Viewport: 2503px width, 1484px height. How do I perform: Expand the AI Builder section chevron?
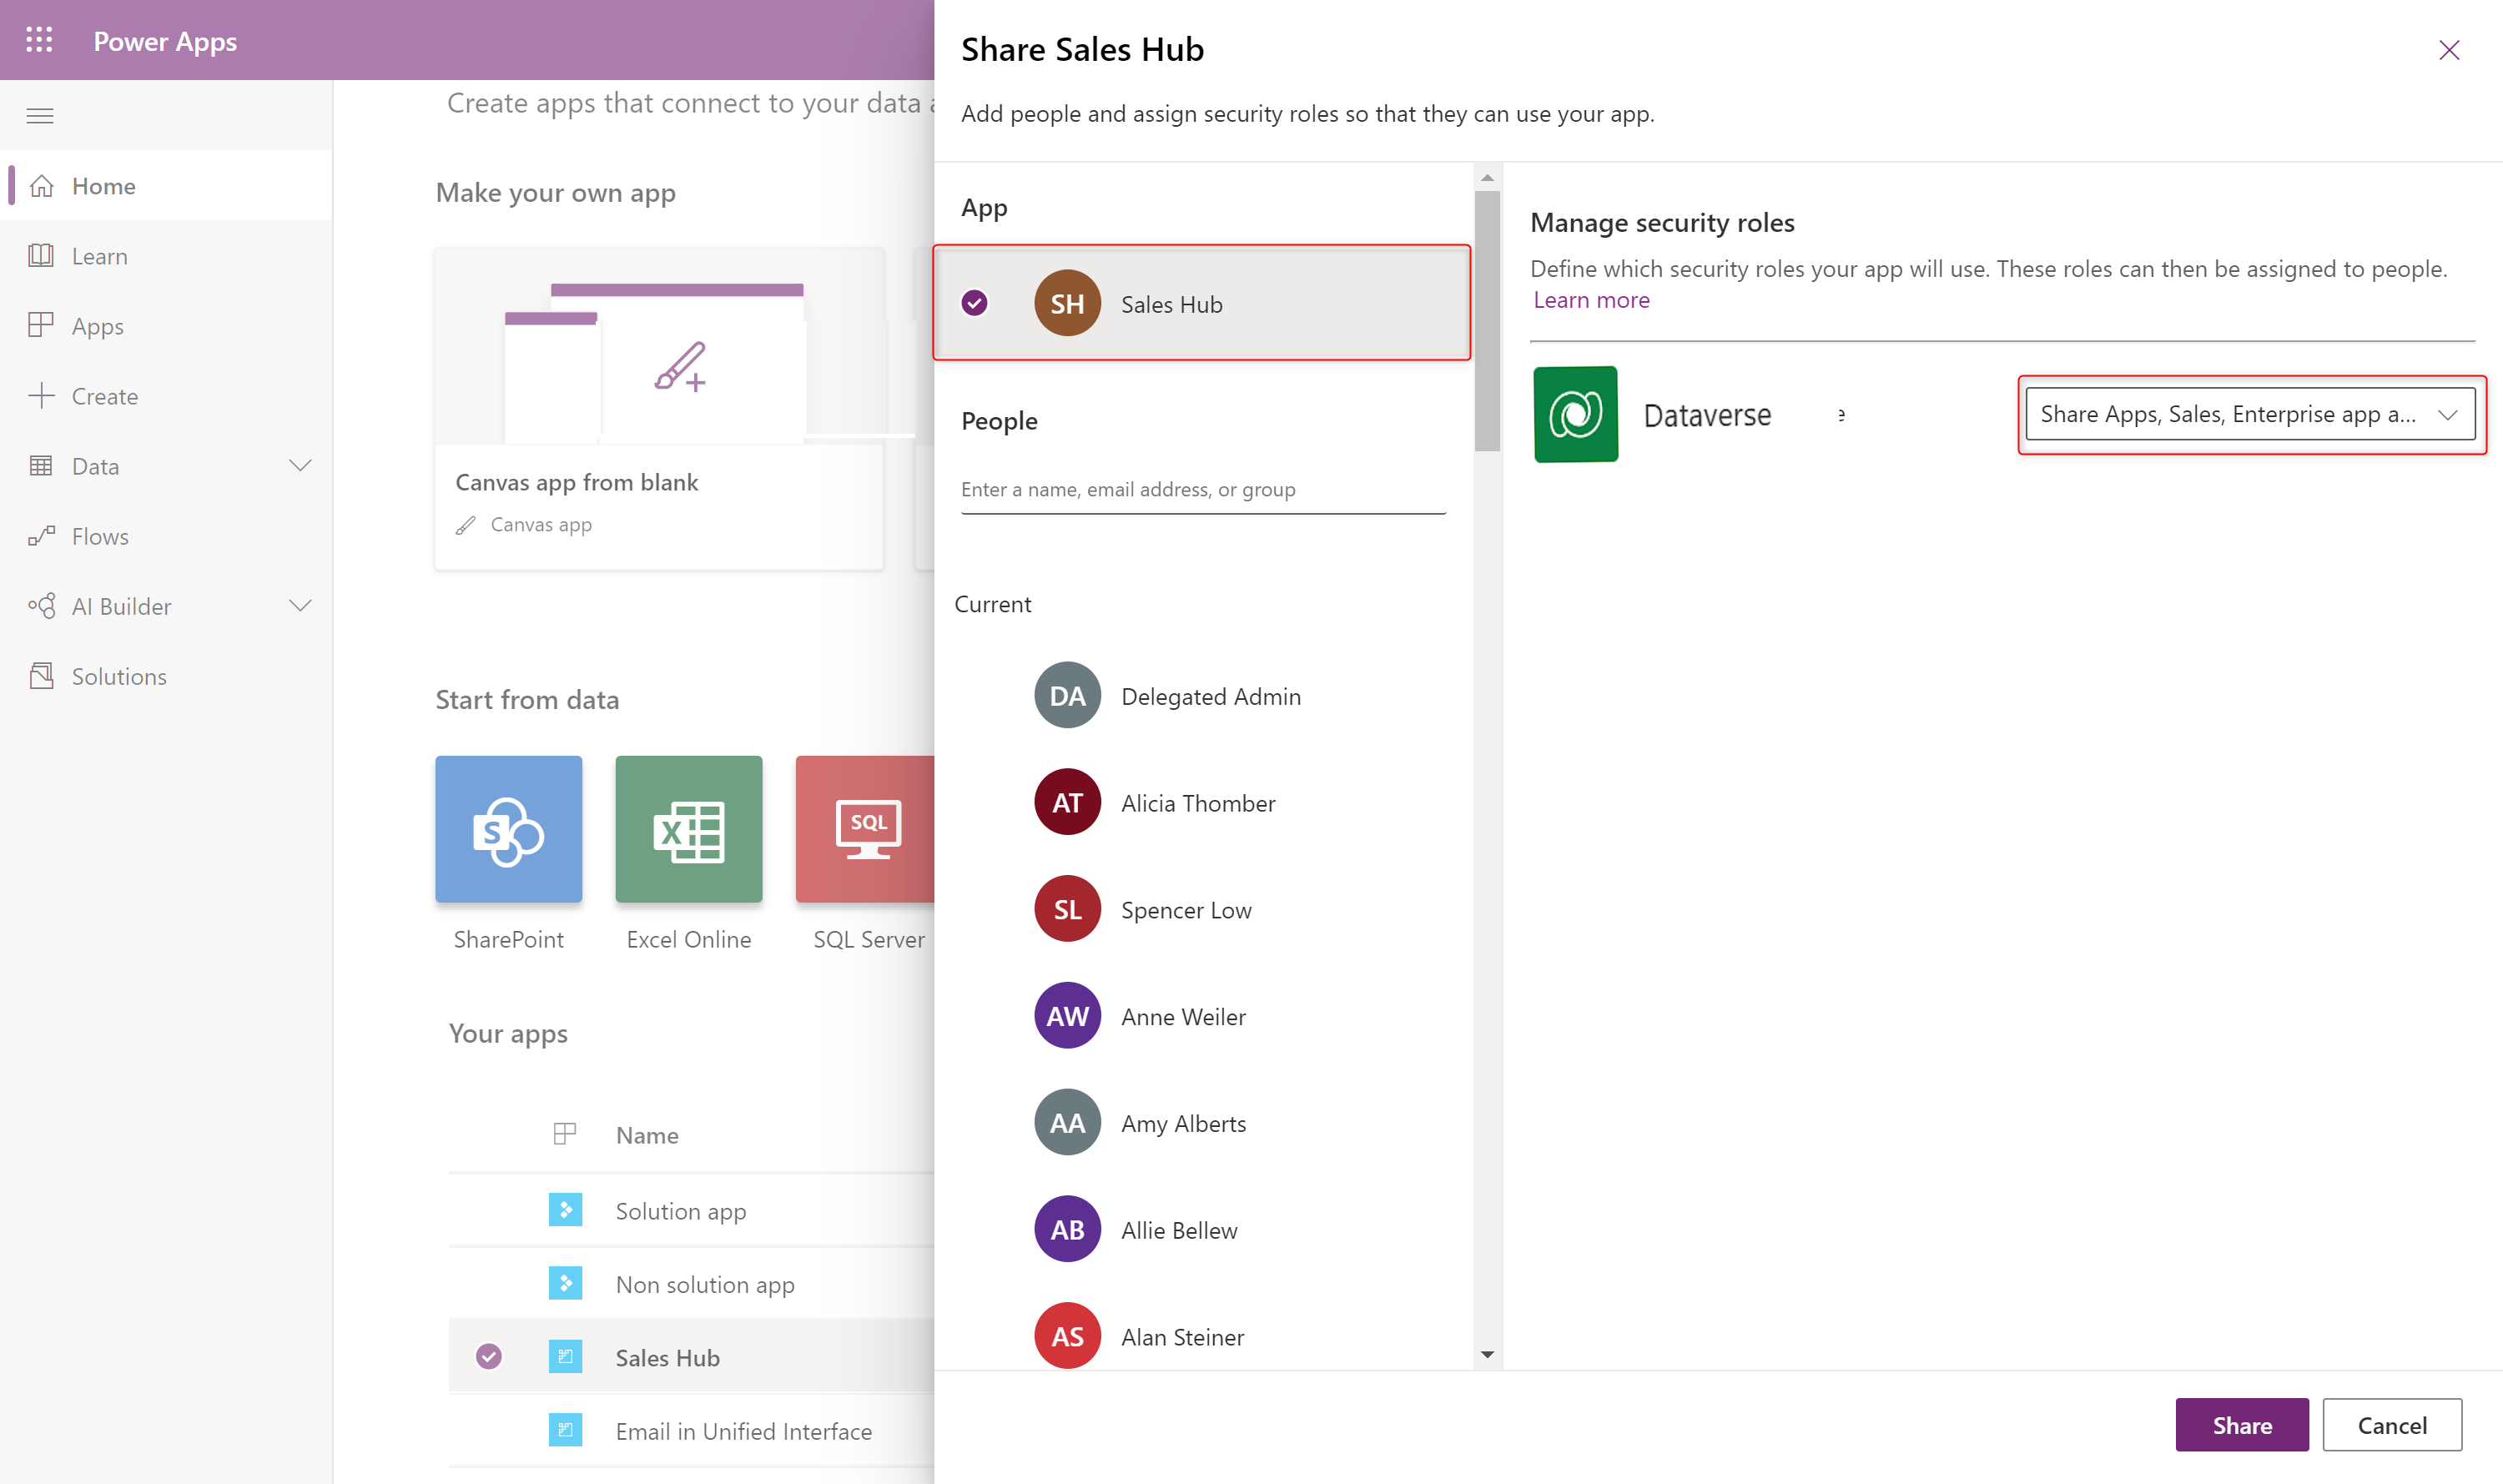pyautogui.click(x=300, y=606)
